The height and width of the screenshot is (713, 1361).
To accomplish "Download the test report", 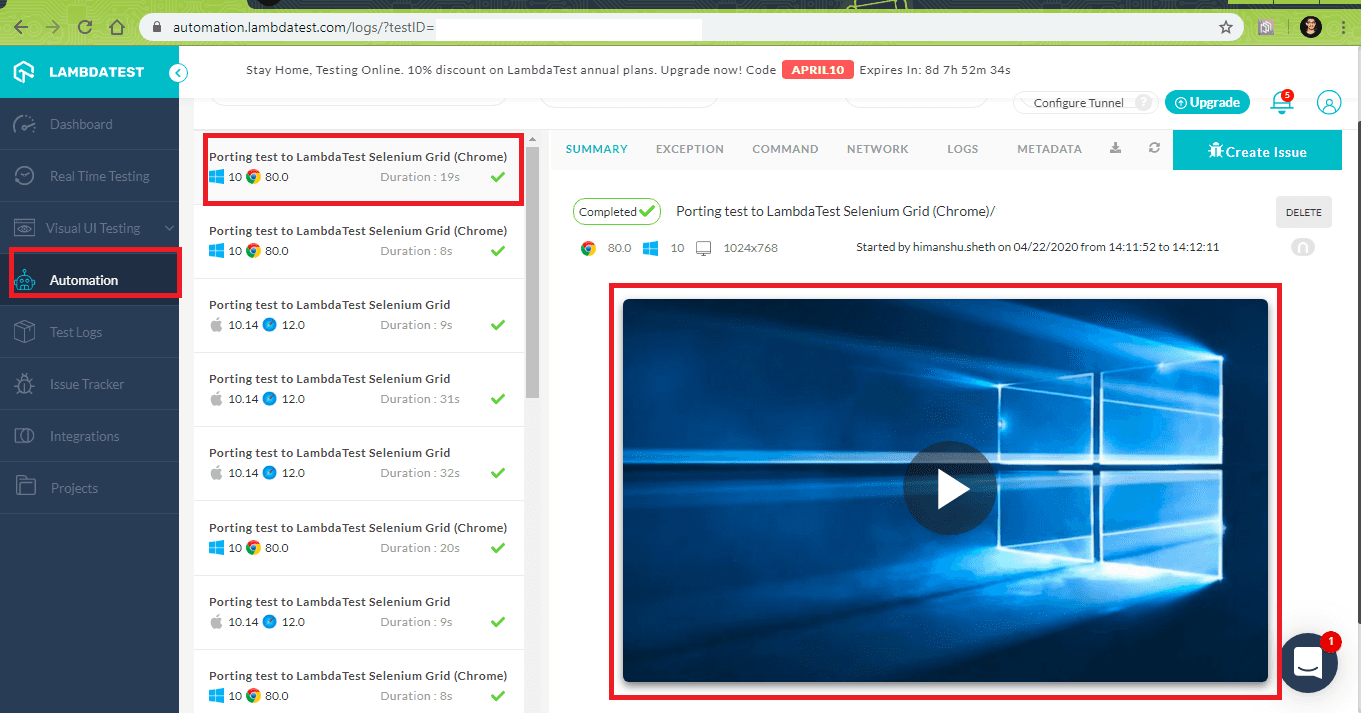I will tap(1115, 147).
